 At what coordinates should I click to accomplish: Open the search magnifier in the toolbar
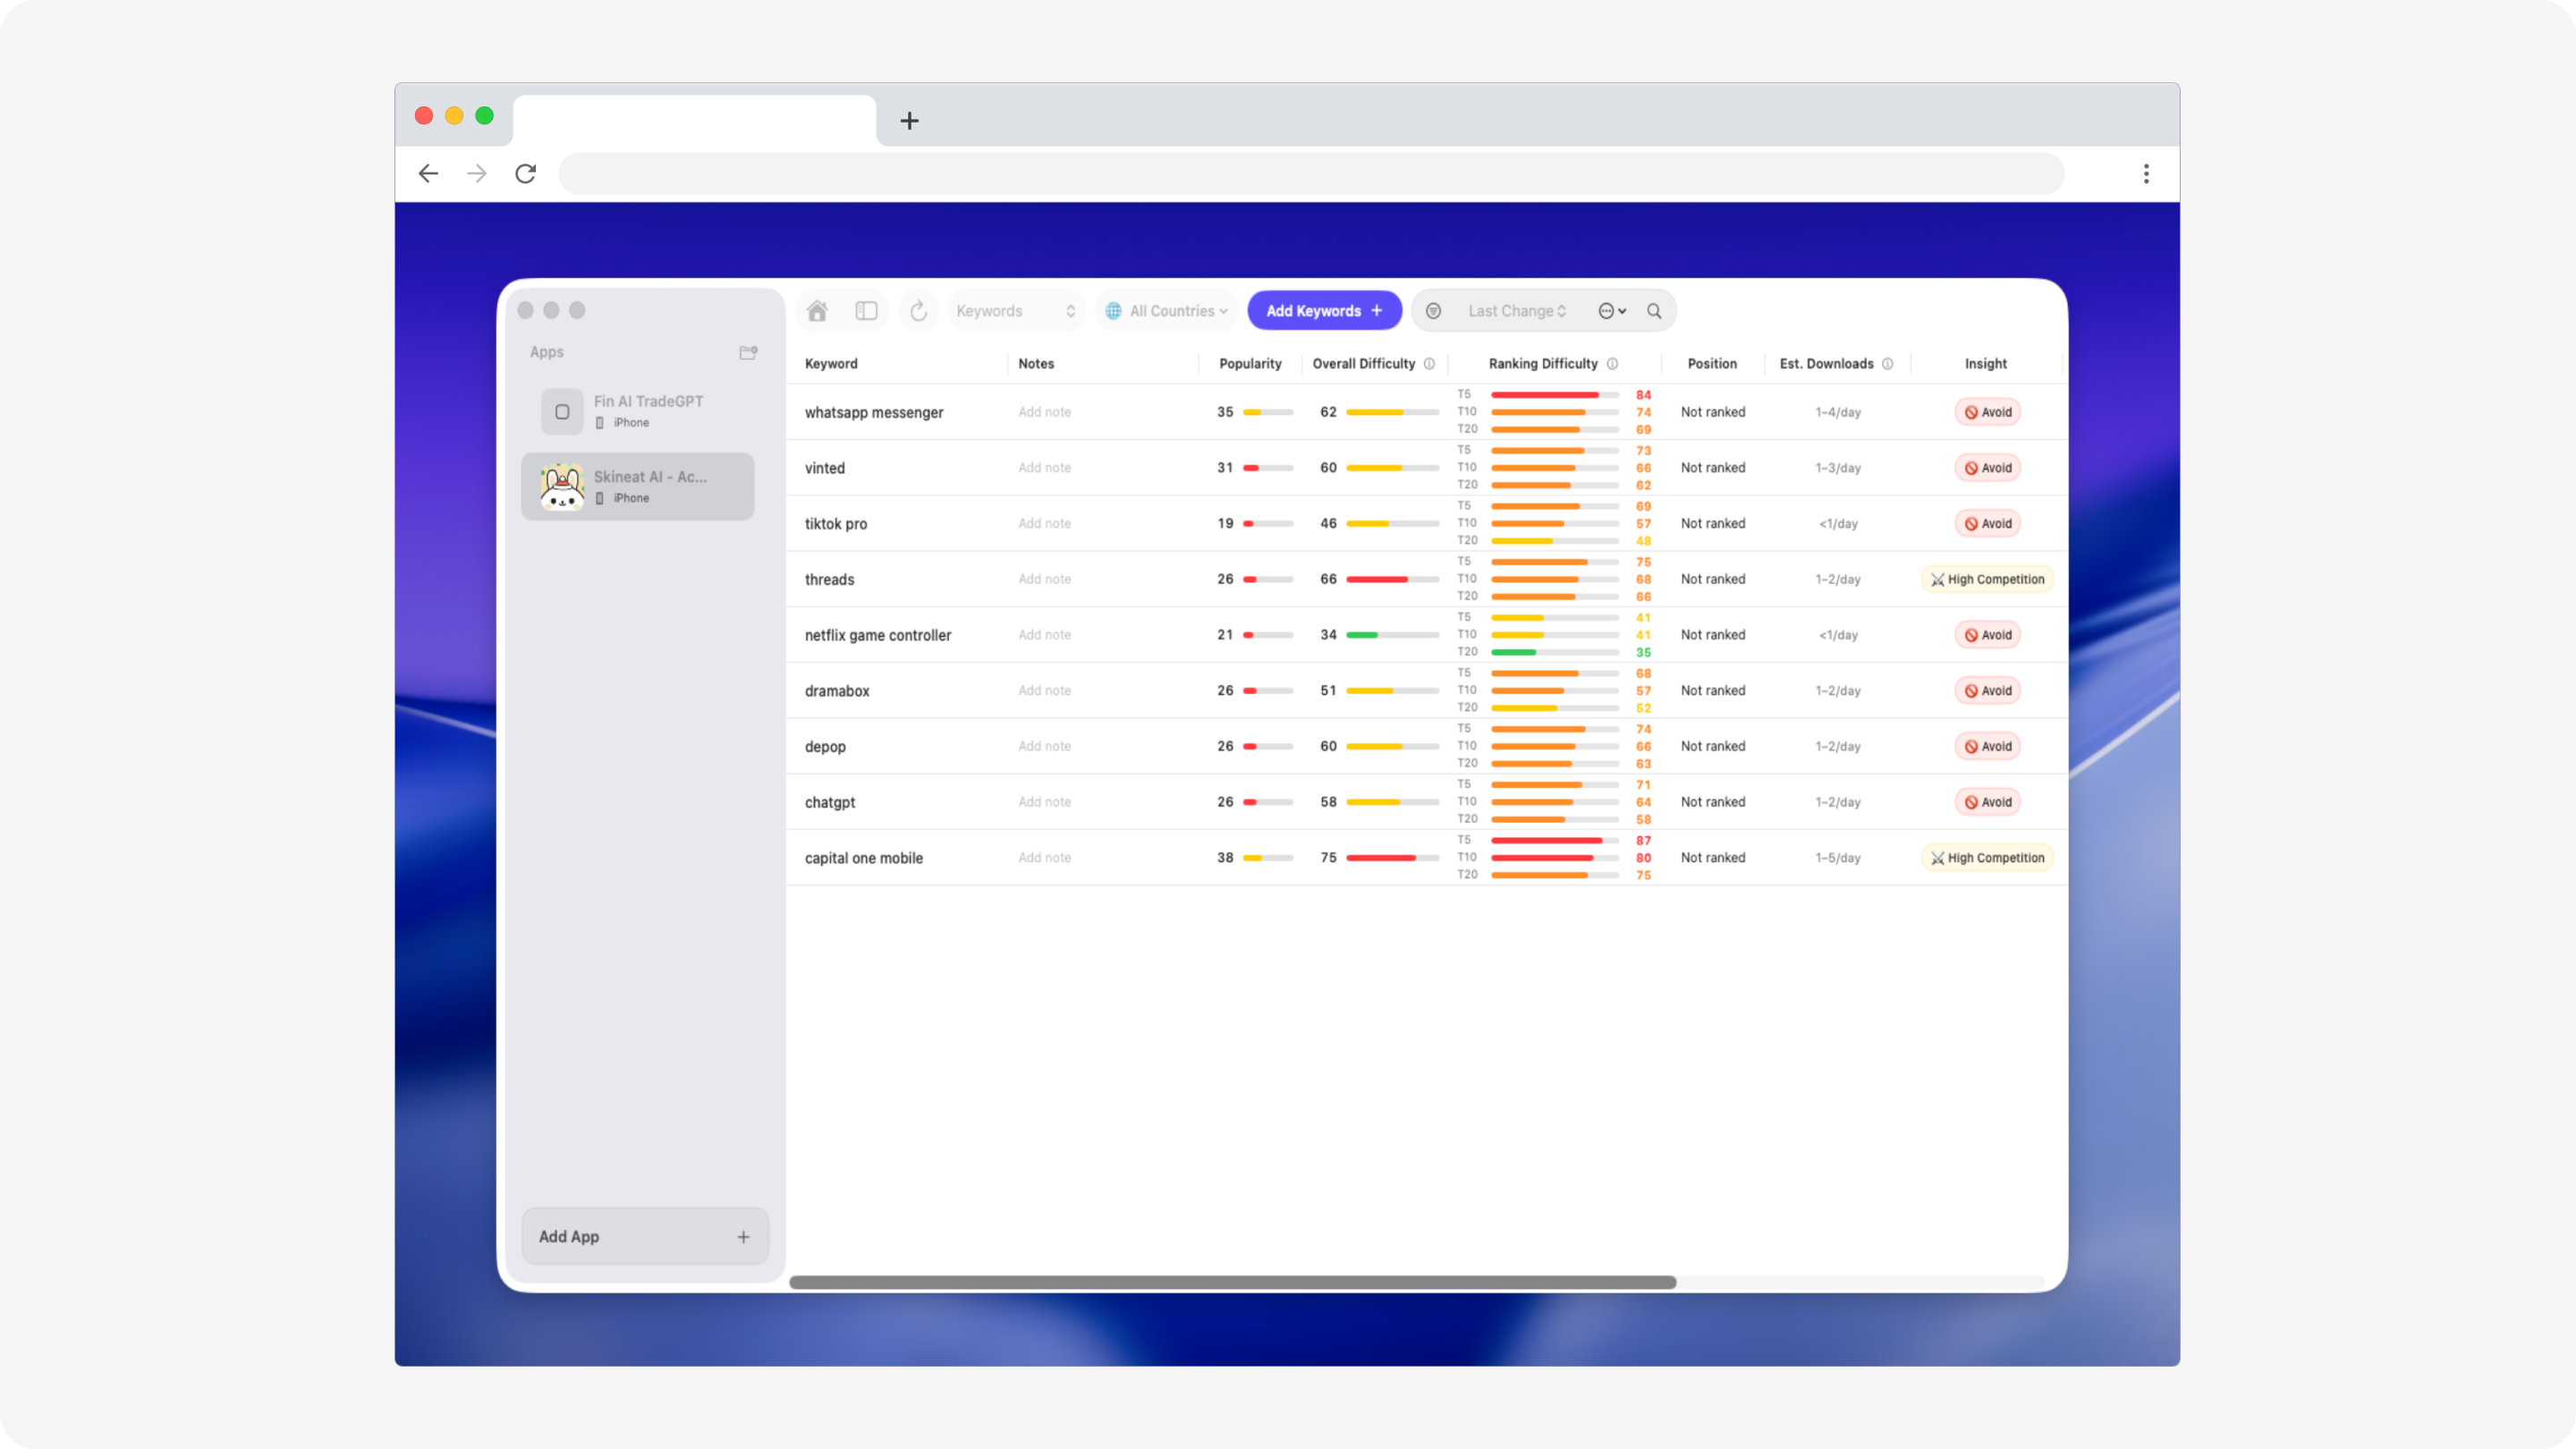tap(1654, 311)
